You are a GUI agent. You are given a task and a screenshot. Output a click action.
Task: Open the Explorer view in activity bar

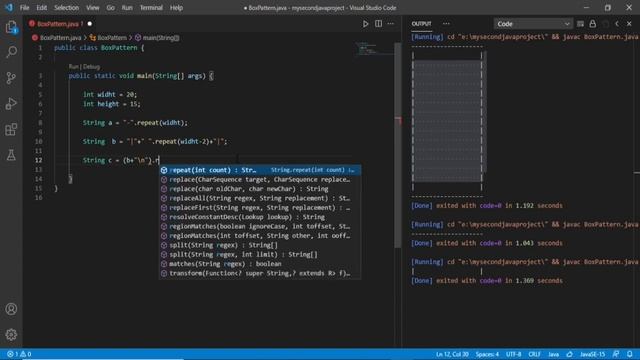[11, 28]
